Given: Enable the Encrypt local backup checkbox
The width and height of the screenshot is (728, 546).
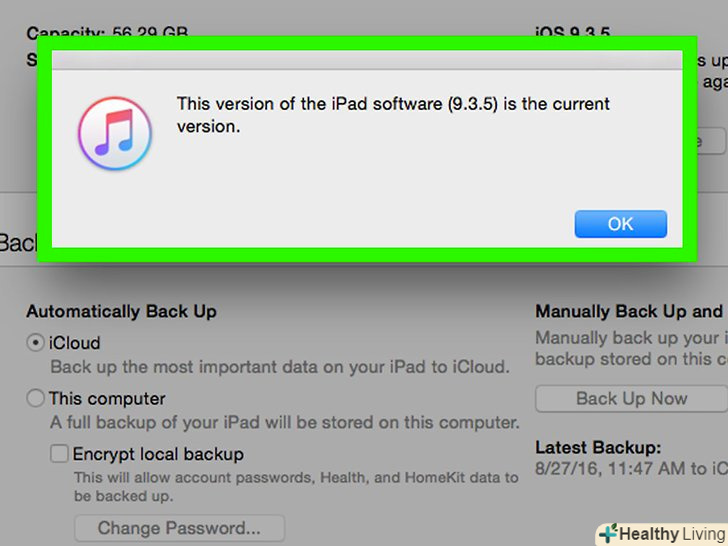Looking at the screenshot, I should (x=59, y=454).
